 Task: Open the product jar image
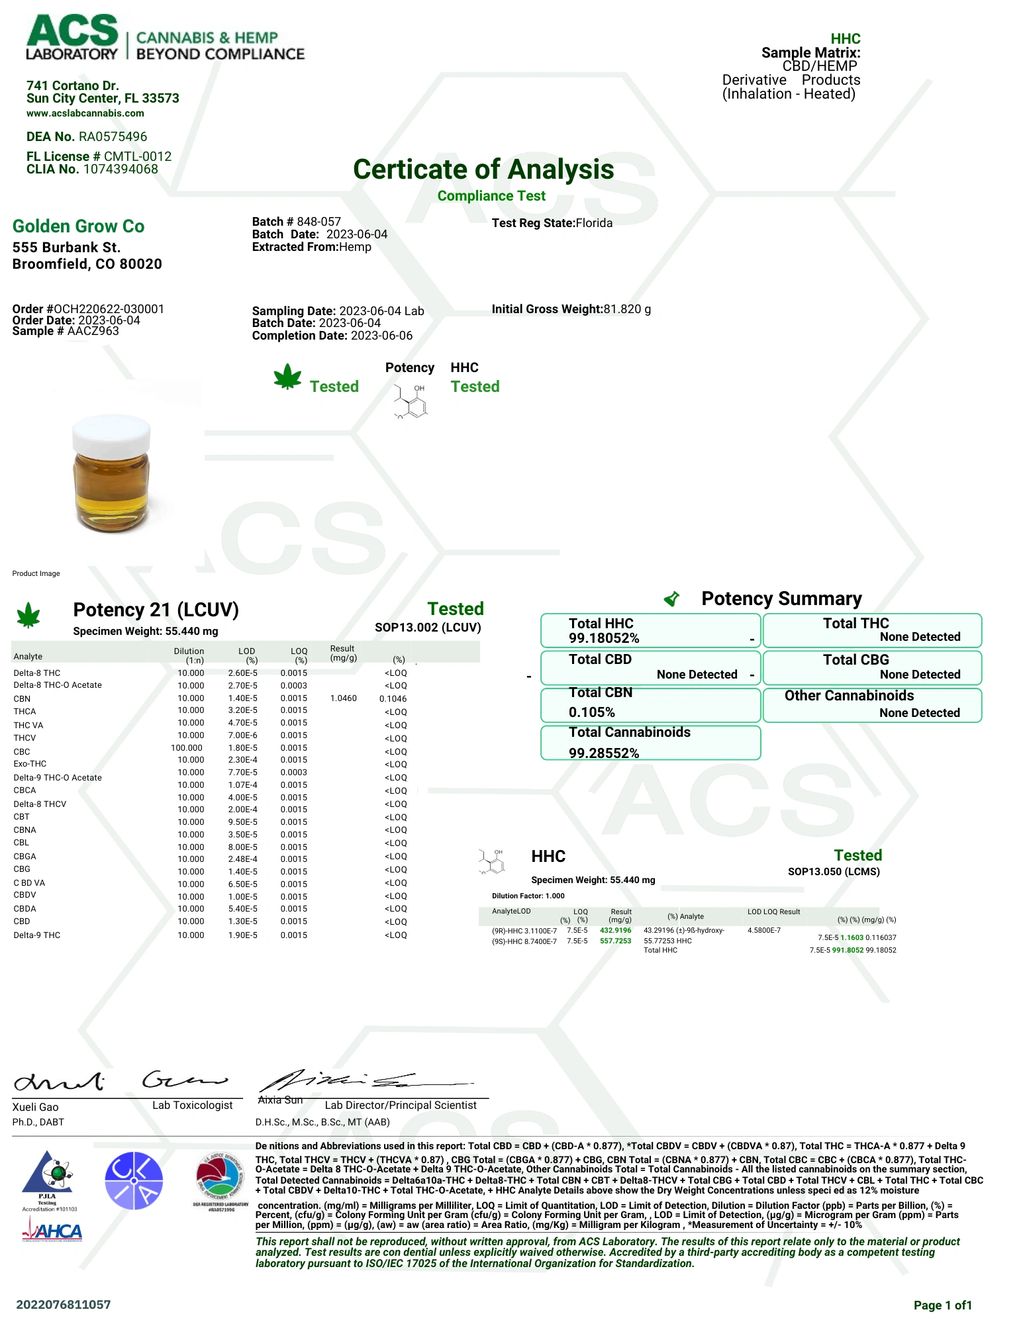112,474
